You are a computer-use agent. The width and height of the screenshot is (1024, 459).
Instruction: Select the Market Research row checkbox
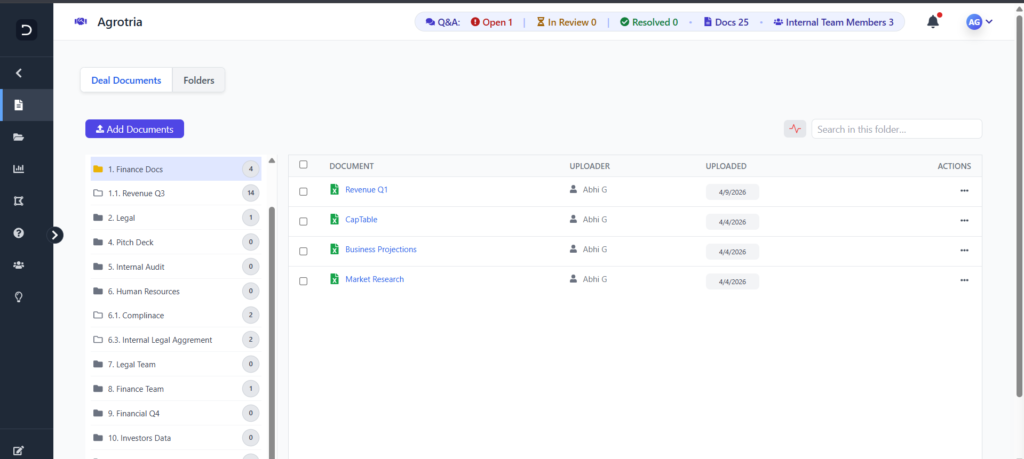[304, 281]
